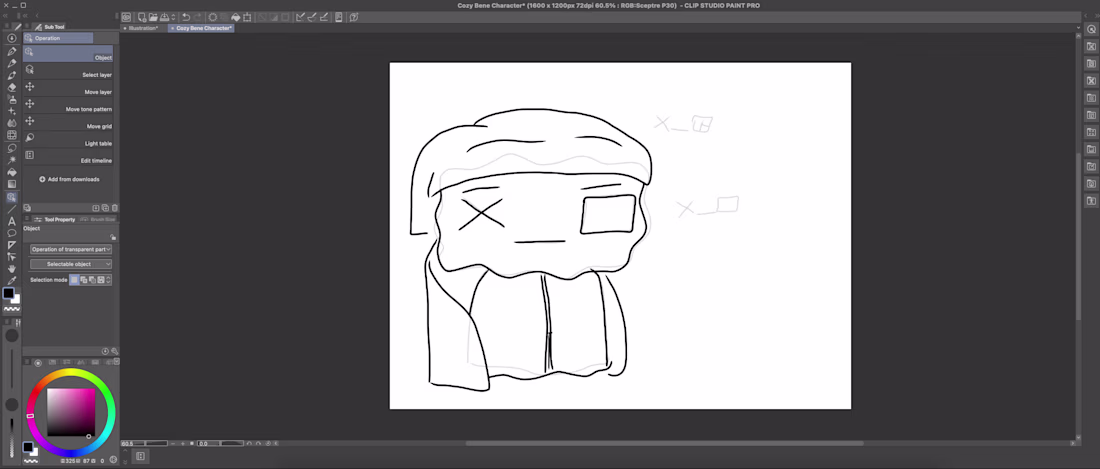Select the Balloon tool
Screen dimensions: 1100x469
pos(12,233)
